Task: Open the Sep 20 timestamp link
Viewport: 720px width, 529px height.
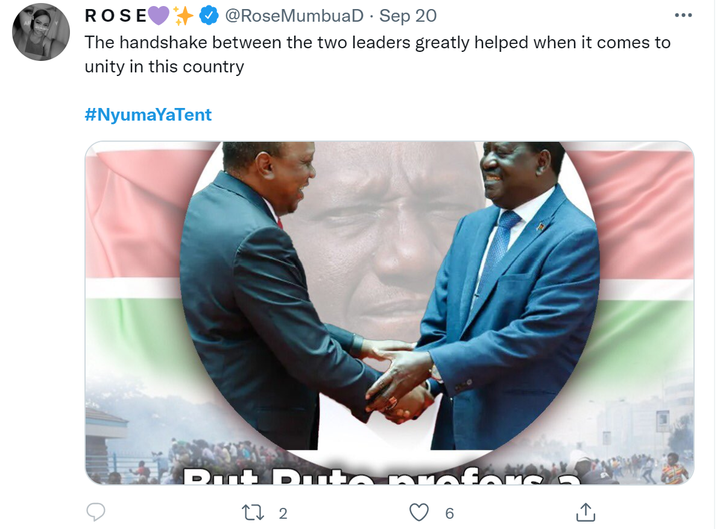Action: click(408, 16)
